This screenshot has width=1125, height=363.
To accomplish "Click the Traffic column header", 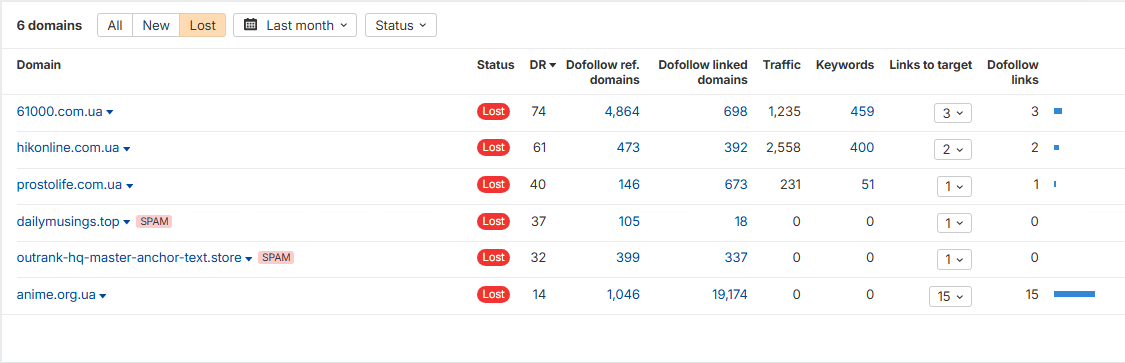I will pyautogui.click(x=781, y=65).
